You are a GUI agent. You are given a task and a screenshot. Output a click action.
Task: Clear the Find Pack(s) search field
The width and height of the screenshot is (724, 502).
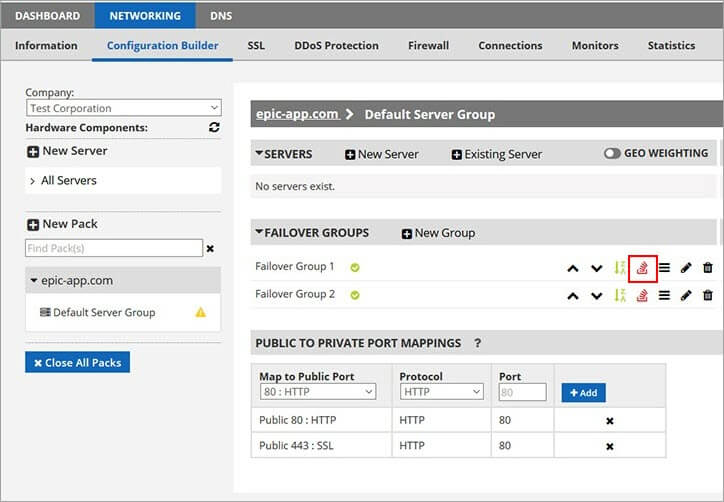210,248
